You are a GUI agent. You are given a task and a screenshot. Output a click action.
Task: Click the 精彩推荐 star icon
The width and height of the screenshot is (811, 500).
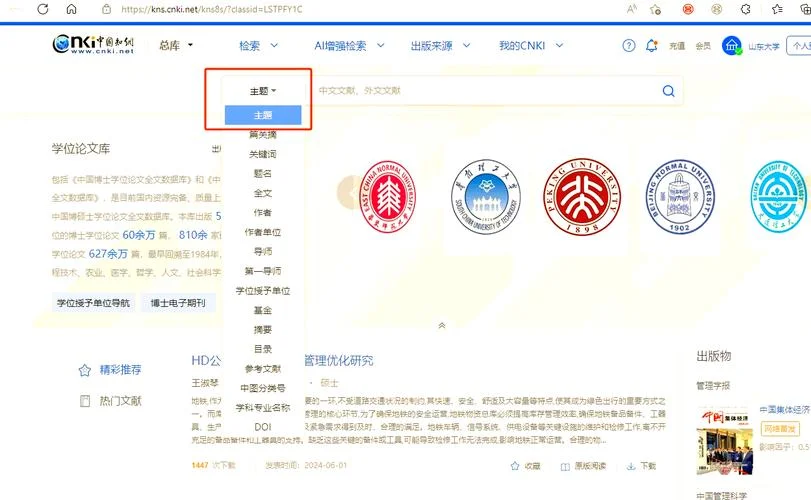tap(85, 370)
